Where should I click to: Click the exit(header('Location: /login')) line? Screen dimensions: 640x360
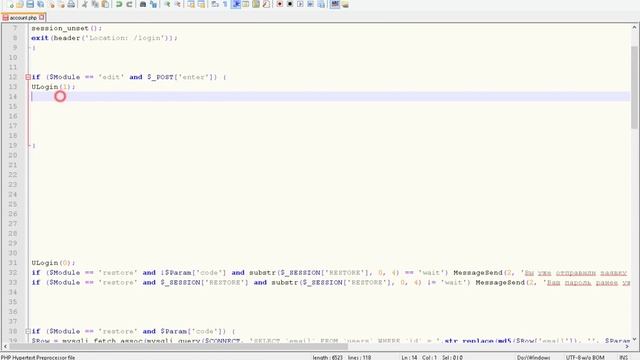104,38
